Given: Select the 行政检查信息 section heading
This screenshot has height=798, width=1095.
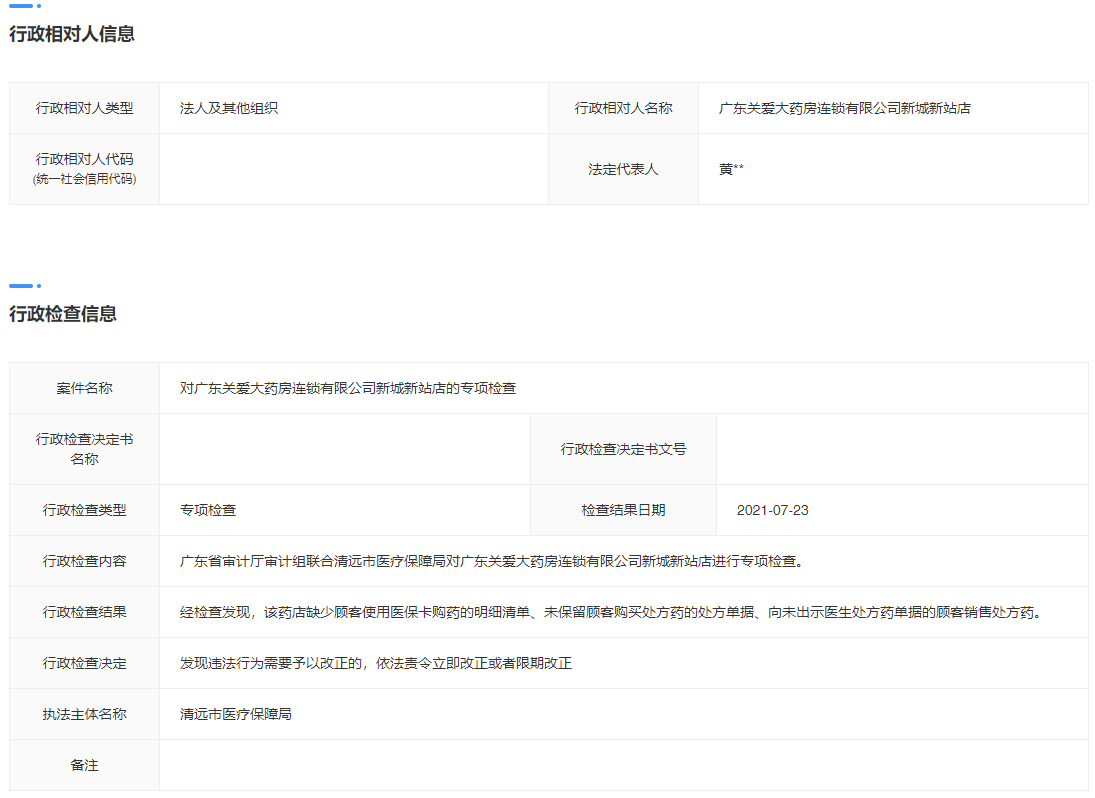Looking at the screenshot, I should point(63,314).
